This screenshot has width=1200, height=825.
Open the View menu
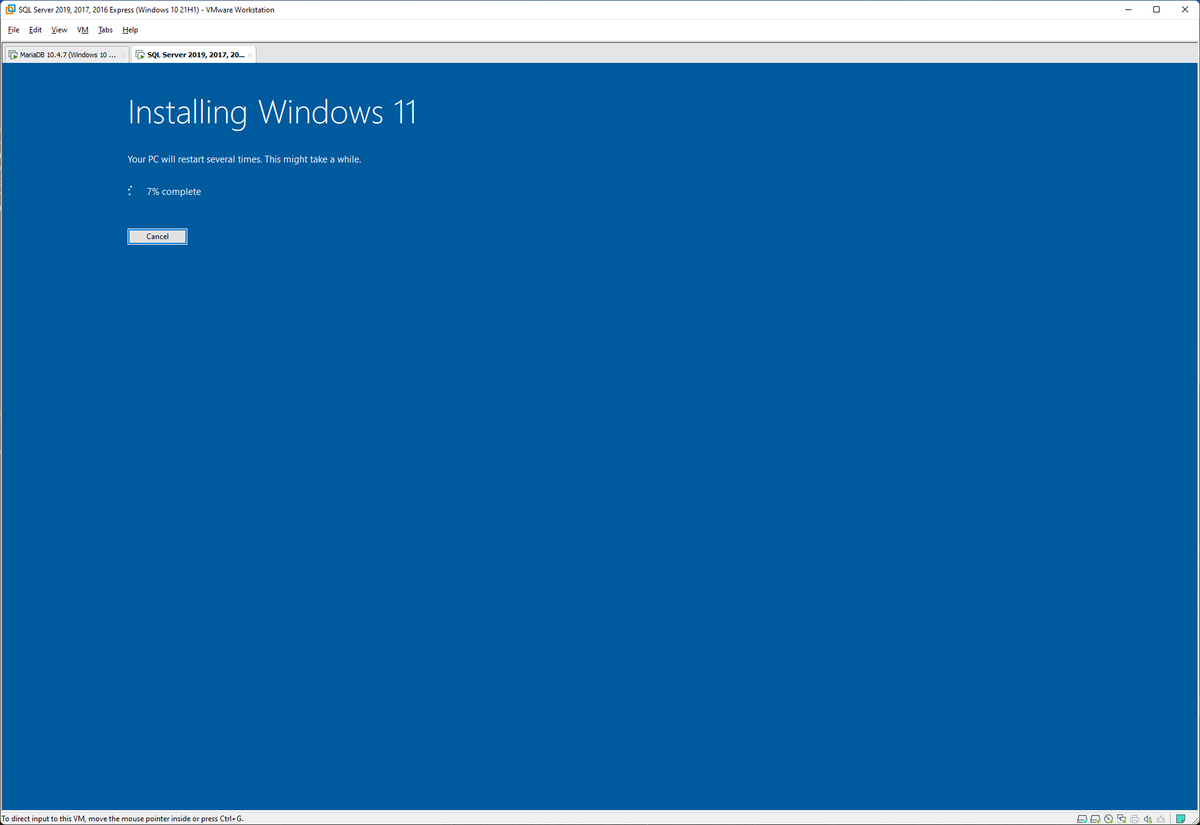[x=60, y=30]
